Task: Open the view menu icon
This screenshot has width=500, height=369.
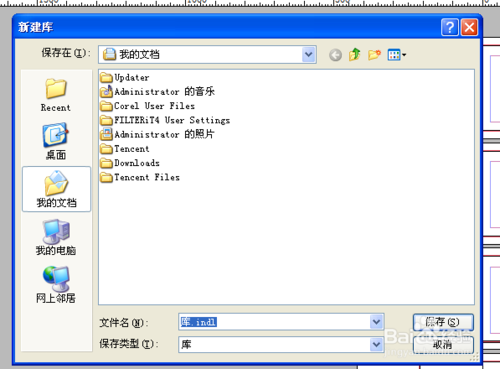Action: click(396, 55)
